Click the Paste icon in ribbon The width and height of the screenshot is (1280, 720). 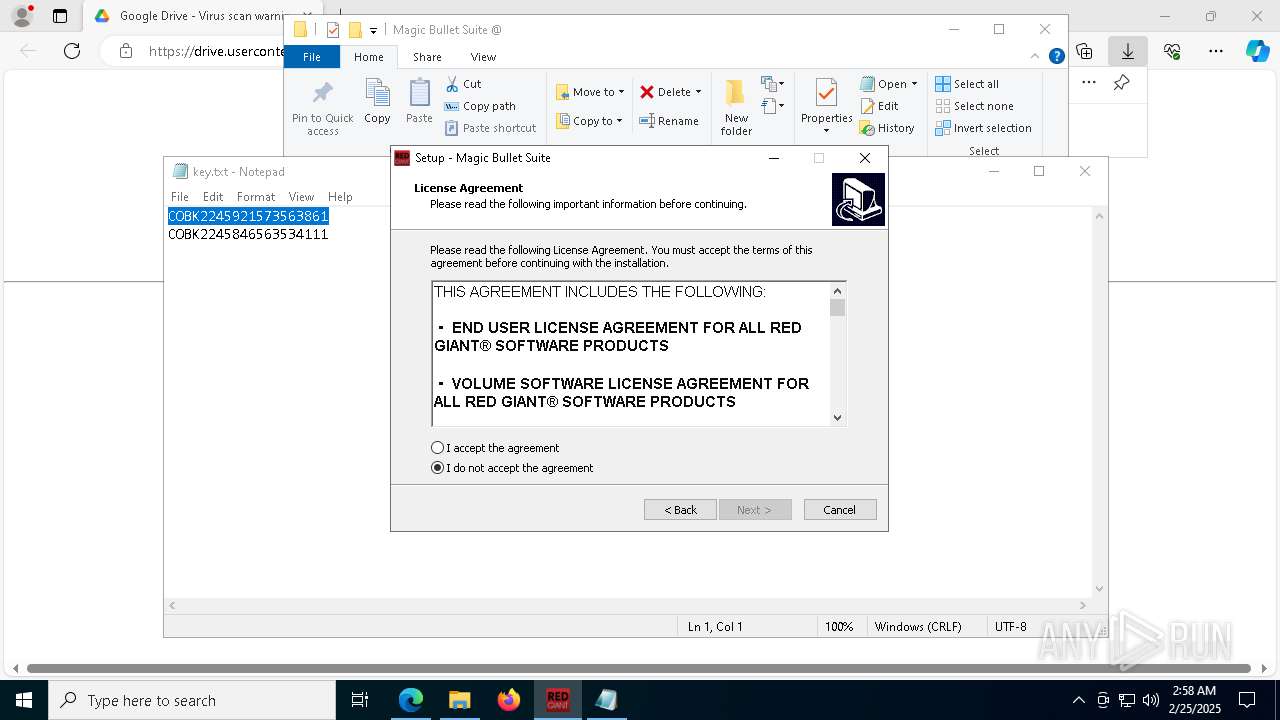419,102
